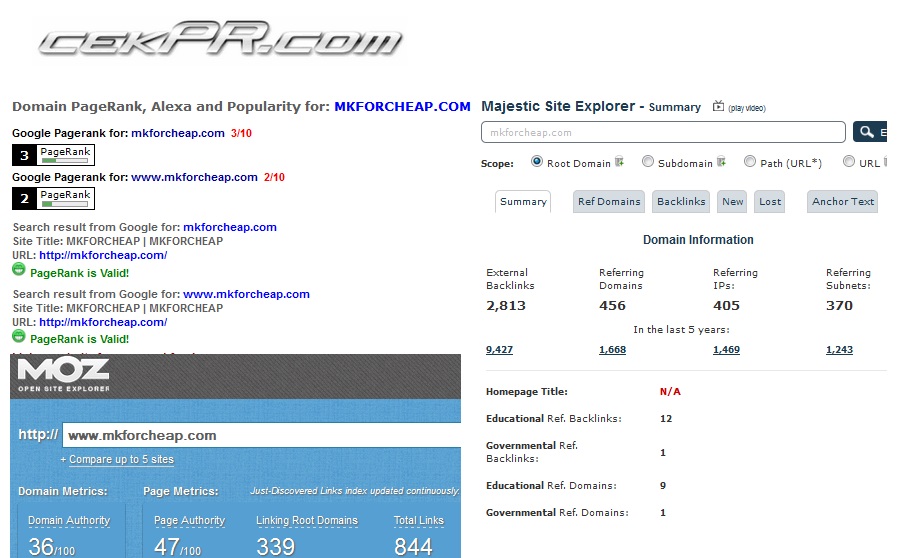Viewport: 912px width, 558px height.
Task: Click mkforcheap.com in first search result line
Action: [x=230, y=227]
